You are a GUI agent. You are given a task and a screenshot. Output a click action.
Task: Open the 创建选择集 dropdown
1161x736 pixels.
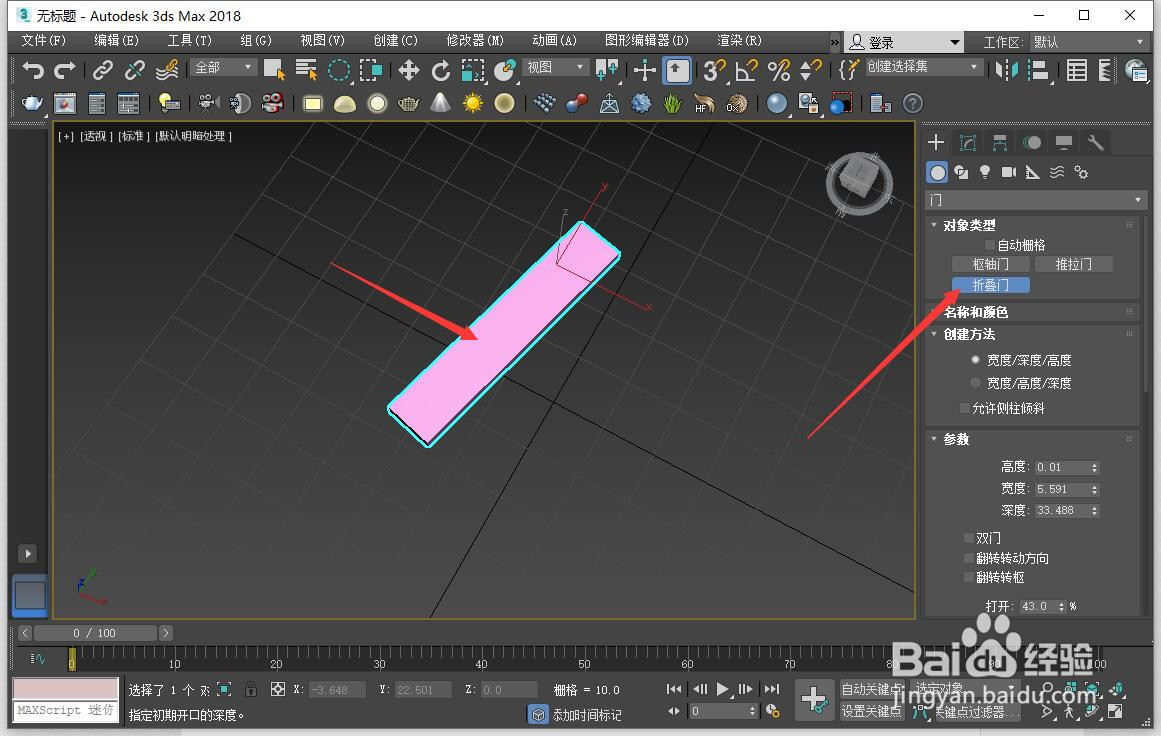point(923,67)
